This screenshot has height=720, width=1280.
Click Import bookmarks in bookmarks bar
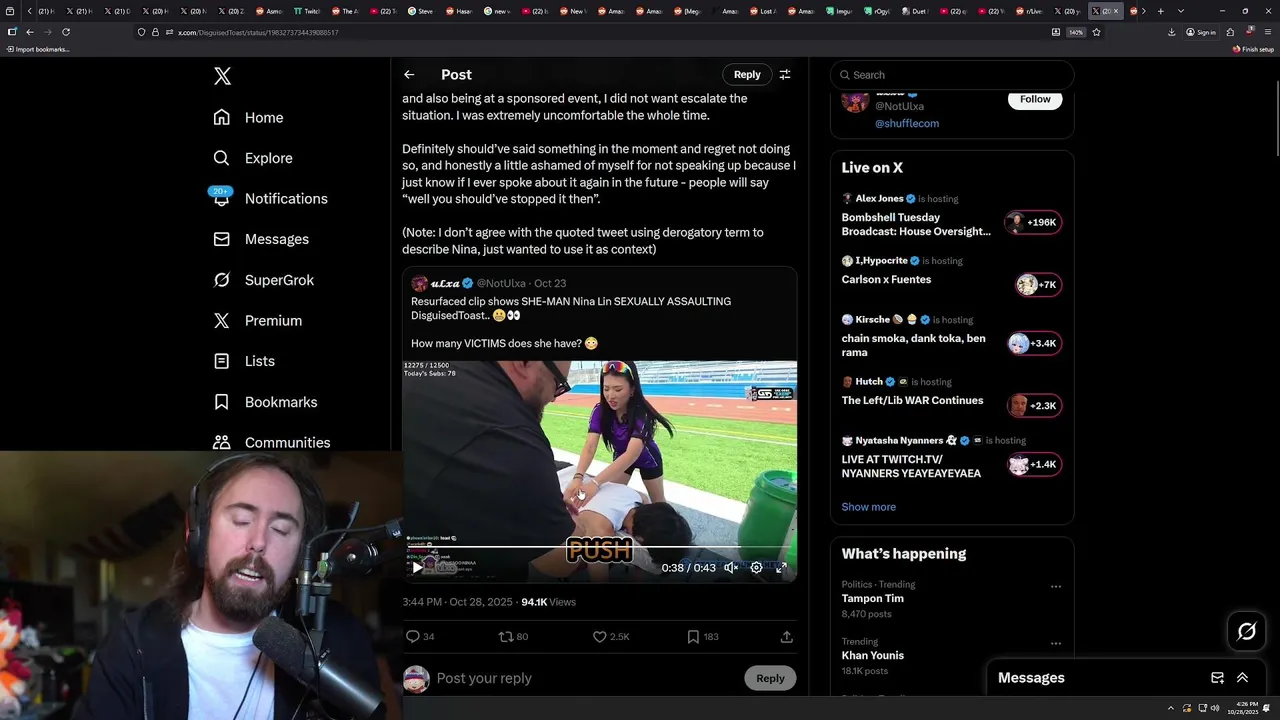38,49
